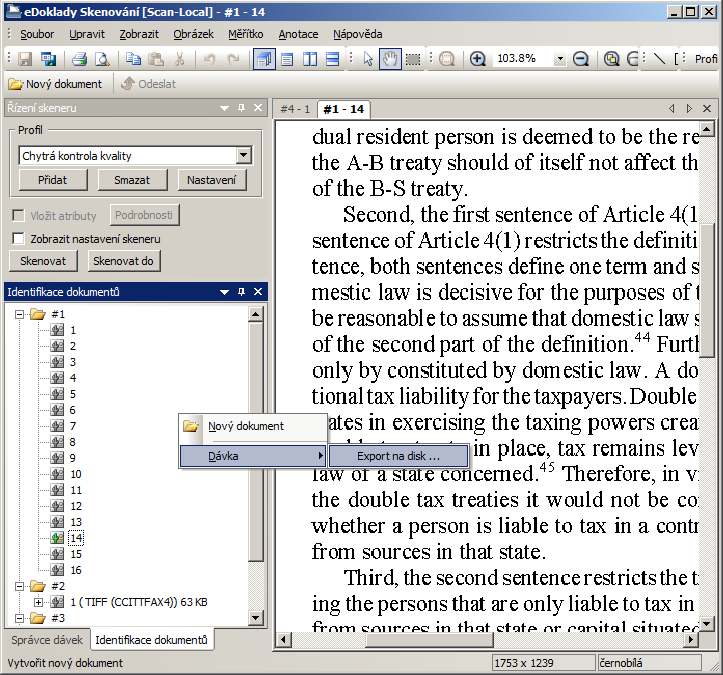
Task: Click the next tab arrow
Action: 690,108
